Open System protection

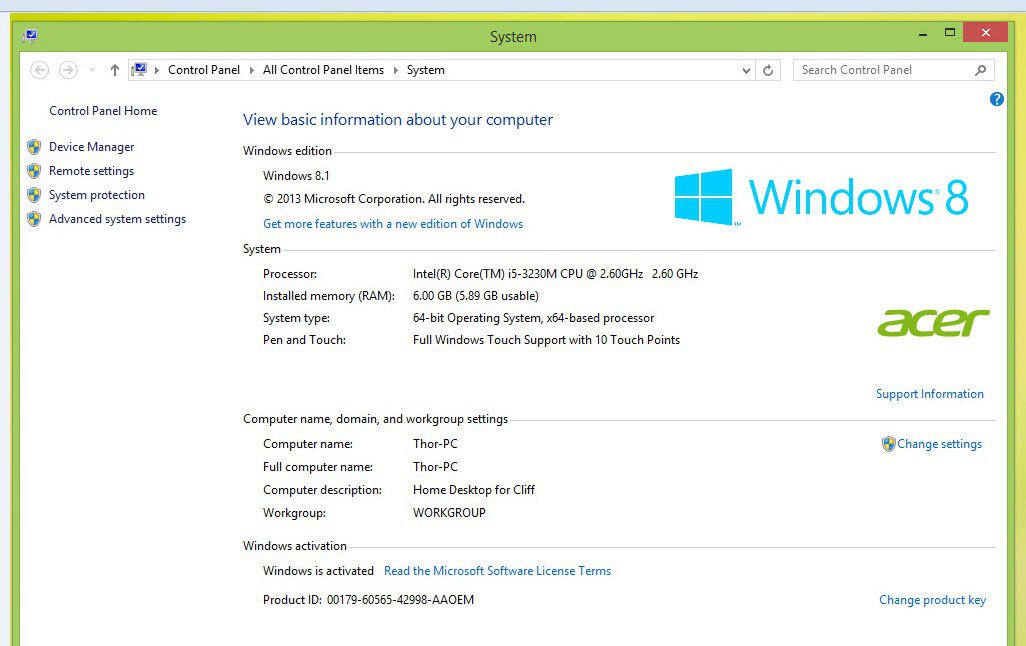(x=97, y=195)
